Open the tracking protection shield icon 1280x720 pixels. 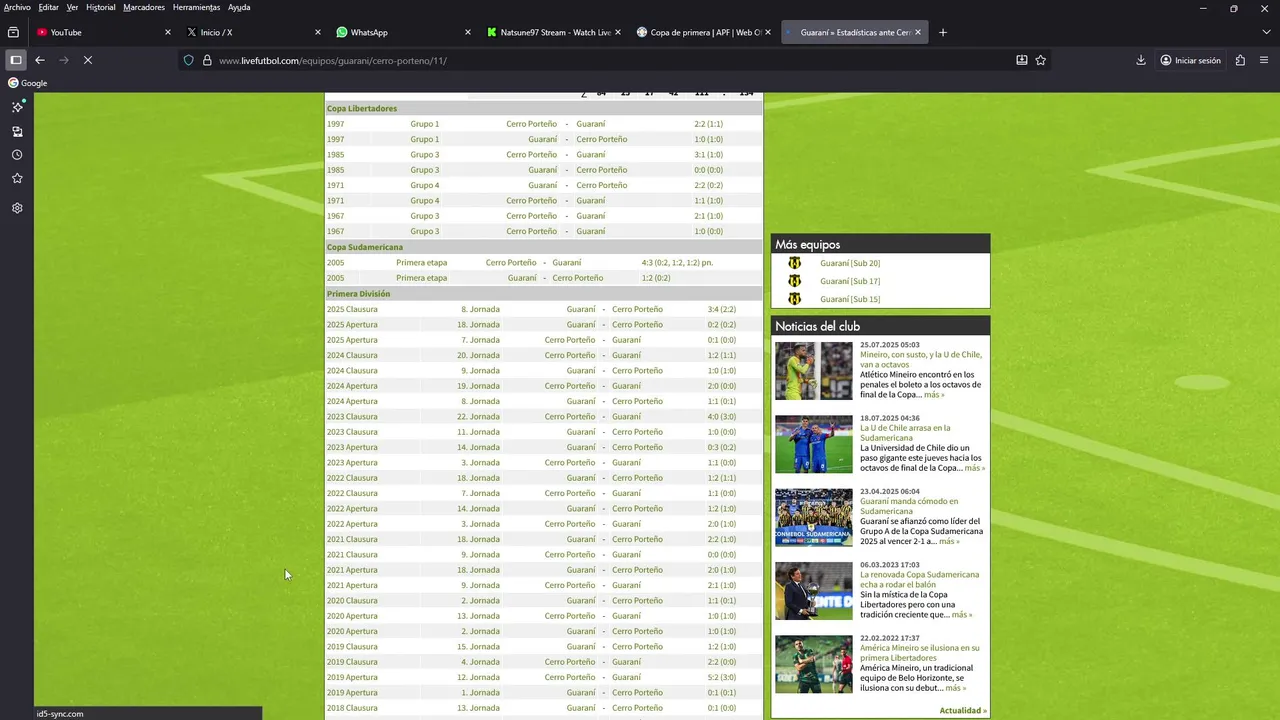coord(188,60)
